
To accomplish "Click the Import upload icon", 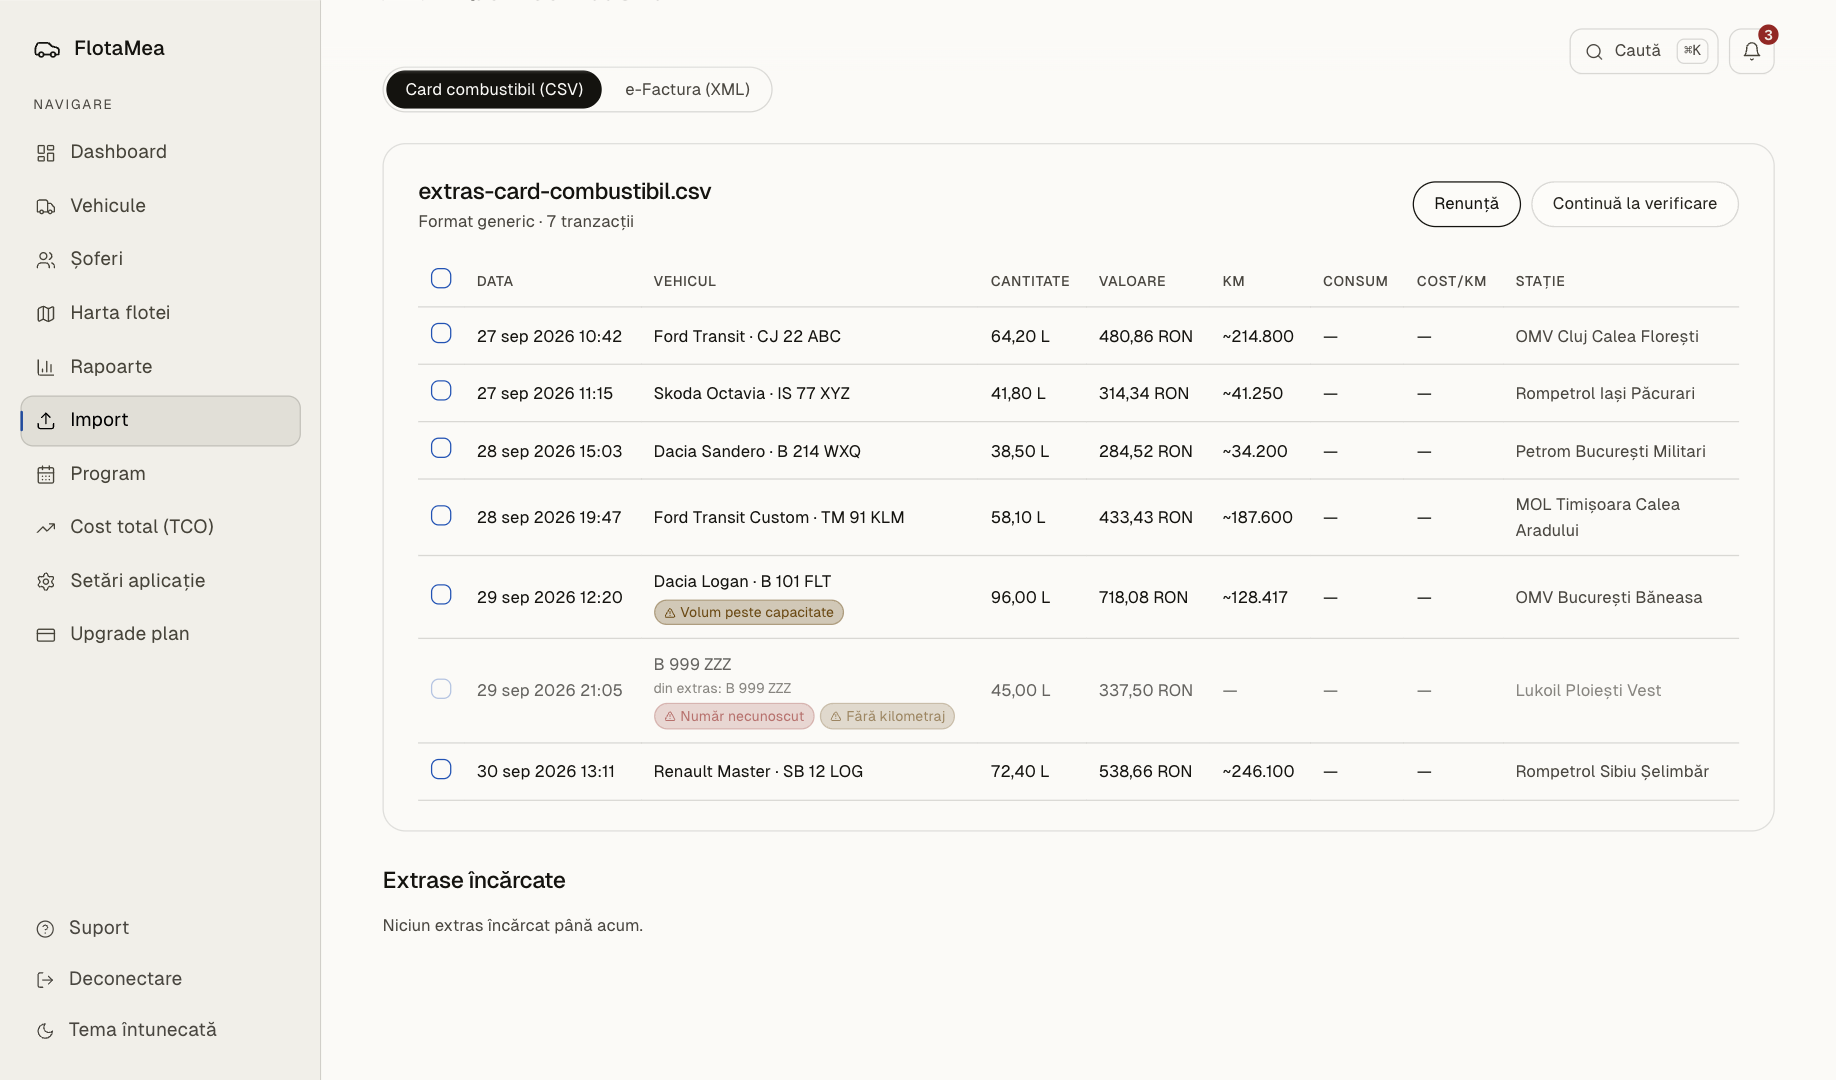I will (46, 421).
